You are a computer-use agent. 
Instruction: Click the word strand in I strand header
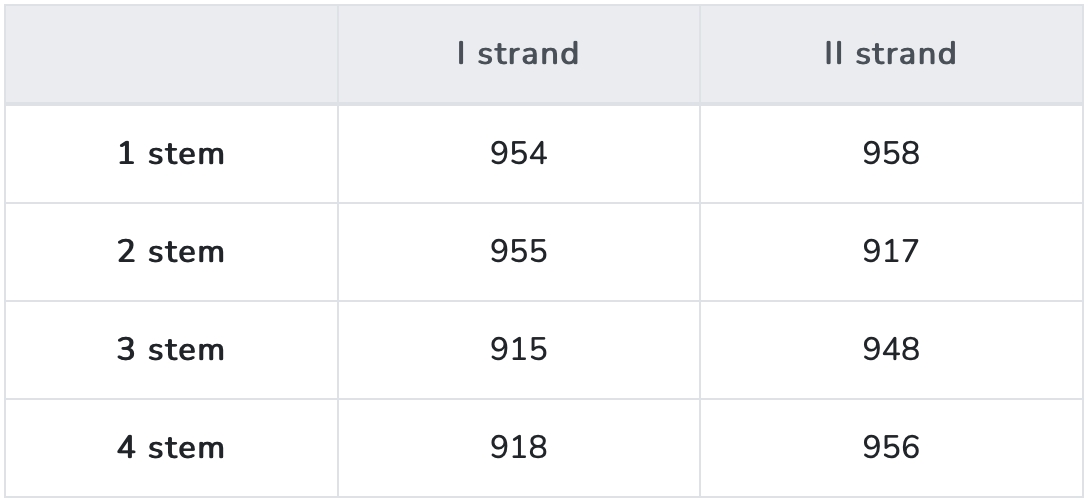528,54
